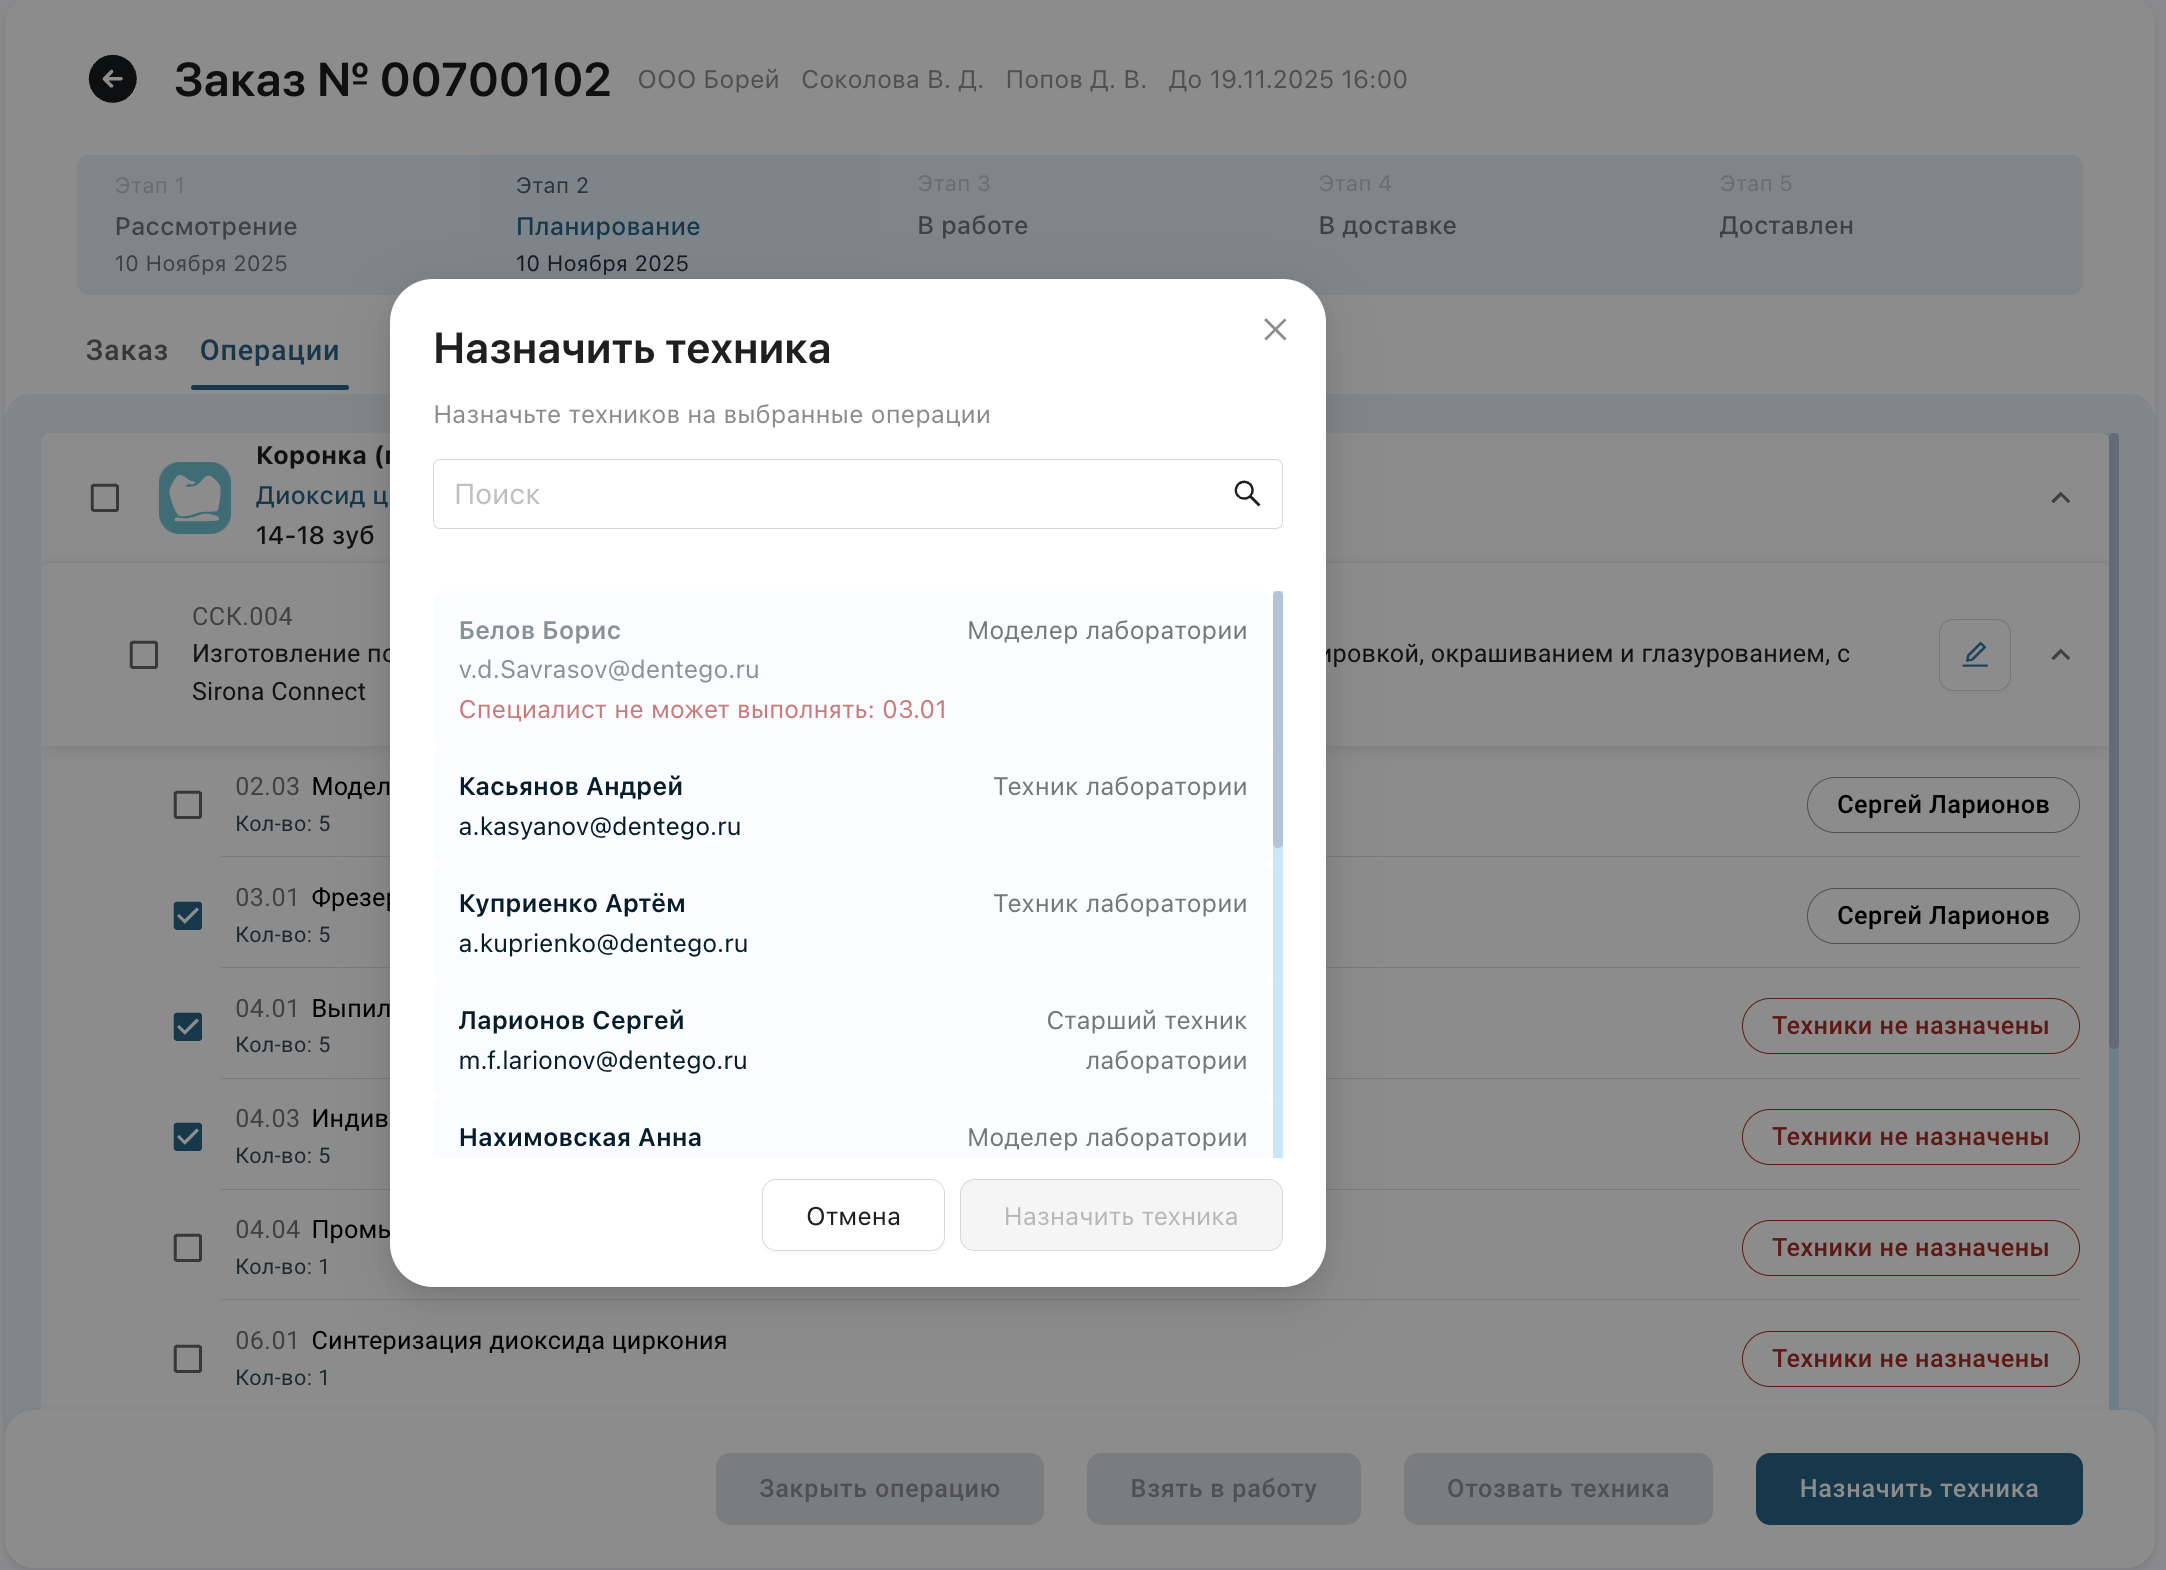Click into the Поиск search field

pos(830,494)
